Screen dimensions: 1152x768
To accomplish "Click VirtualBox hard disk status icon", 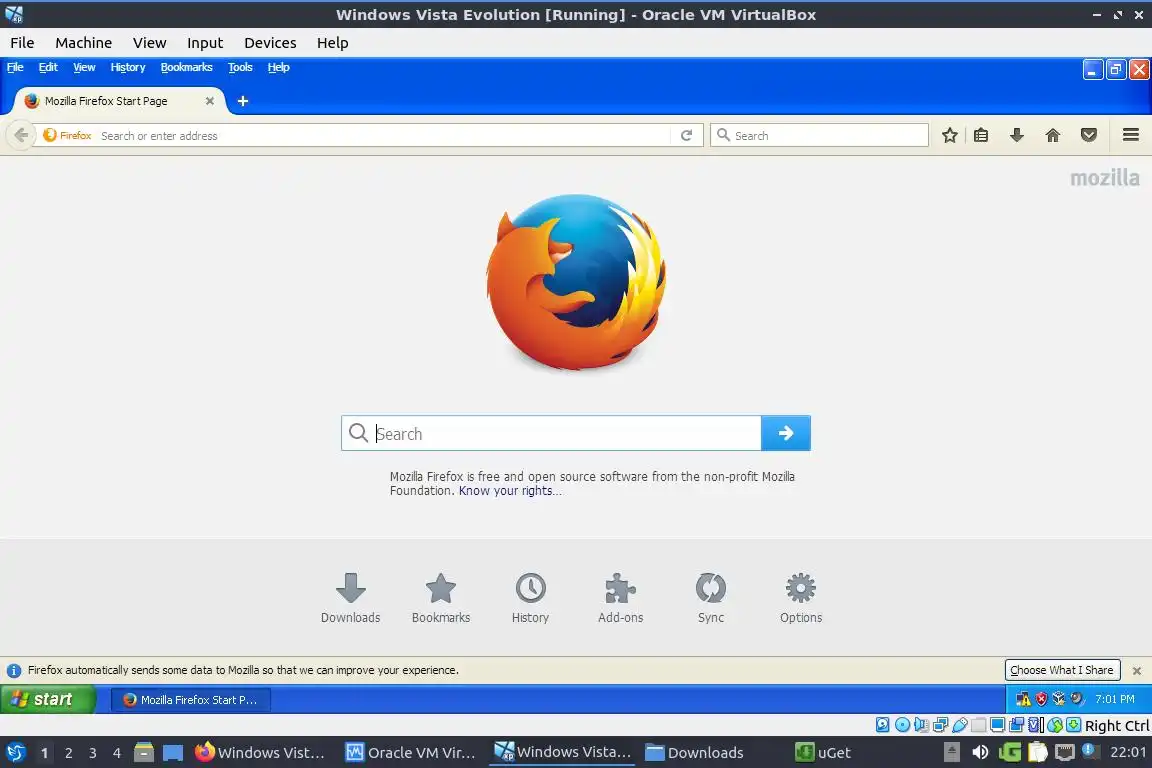I will pyautogui.click(x=882, y=725).
